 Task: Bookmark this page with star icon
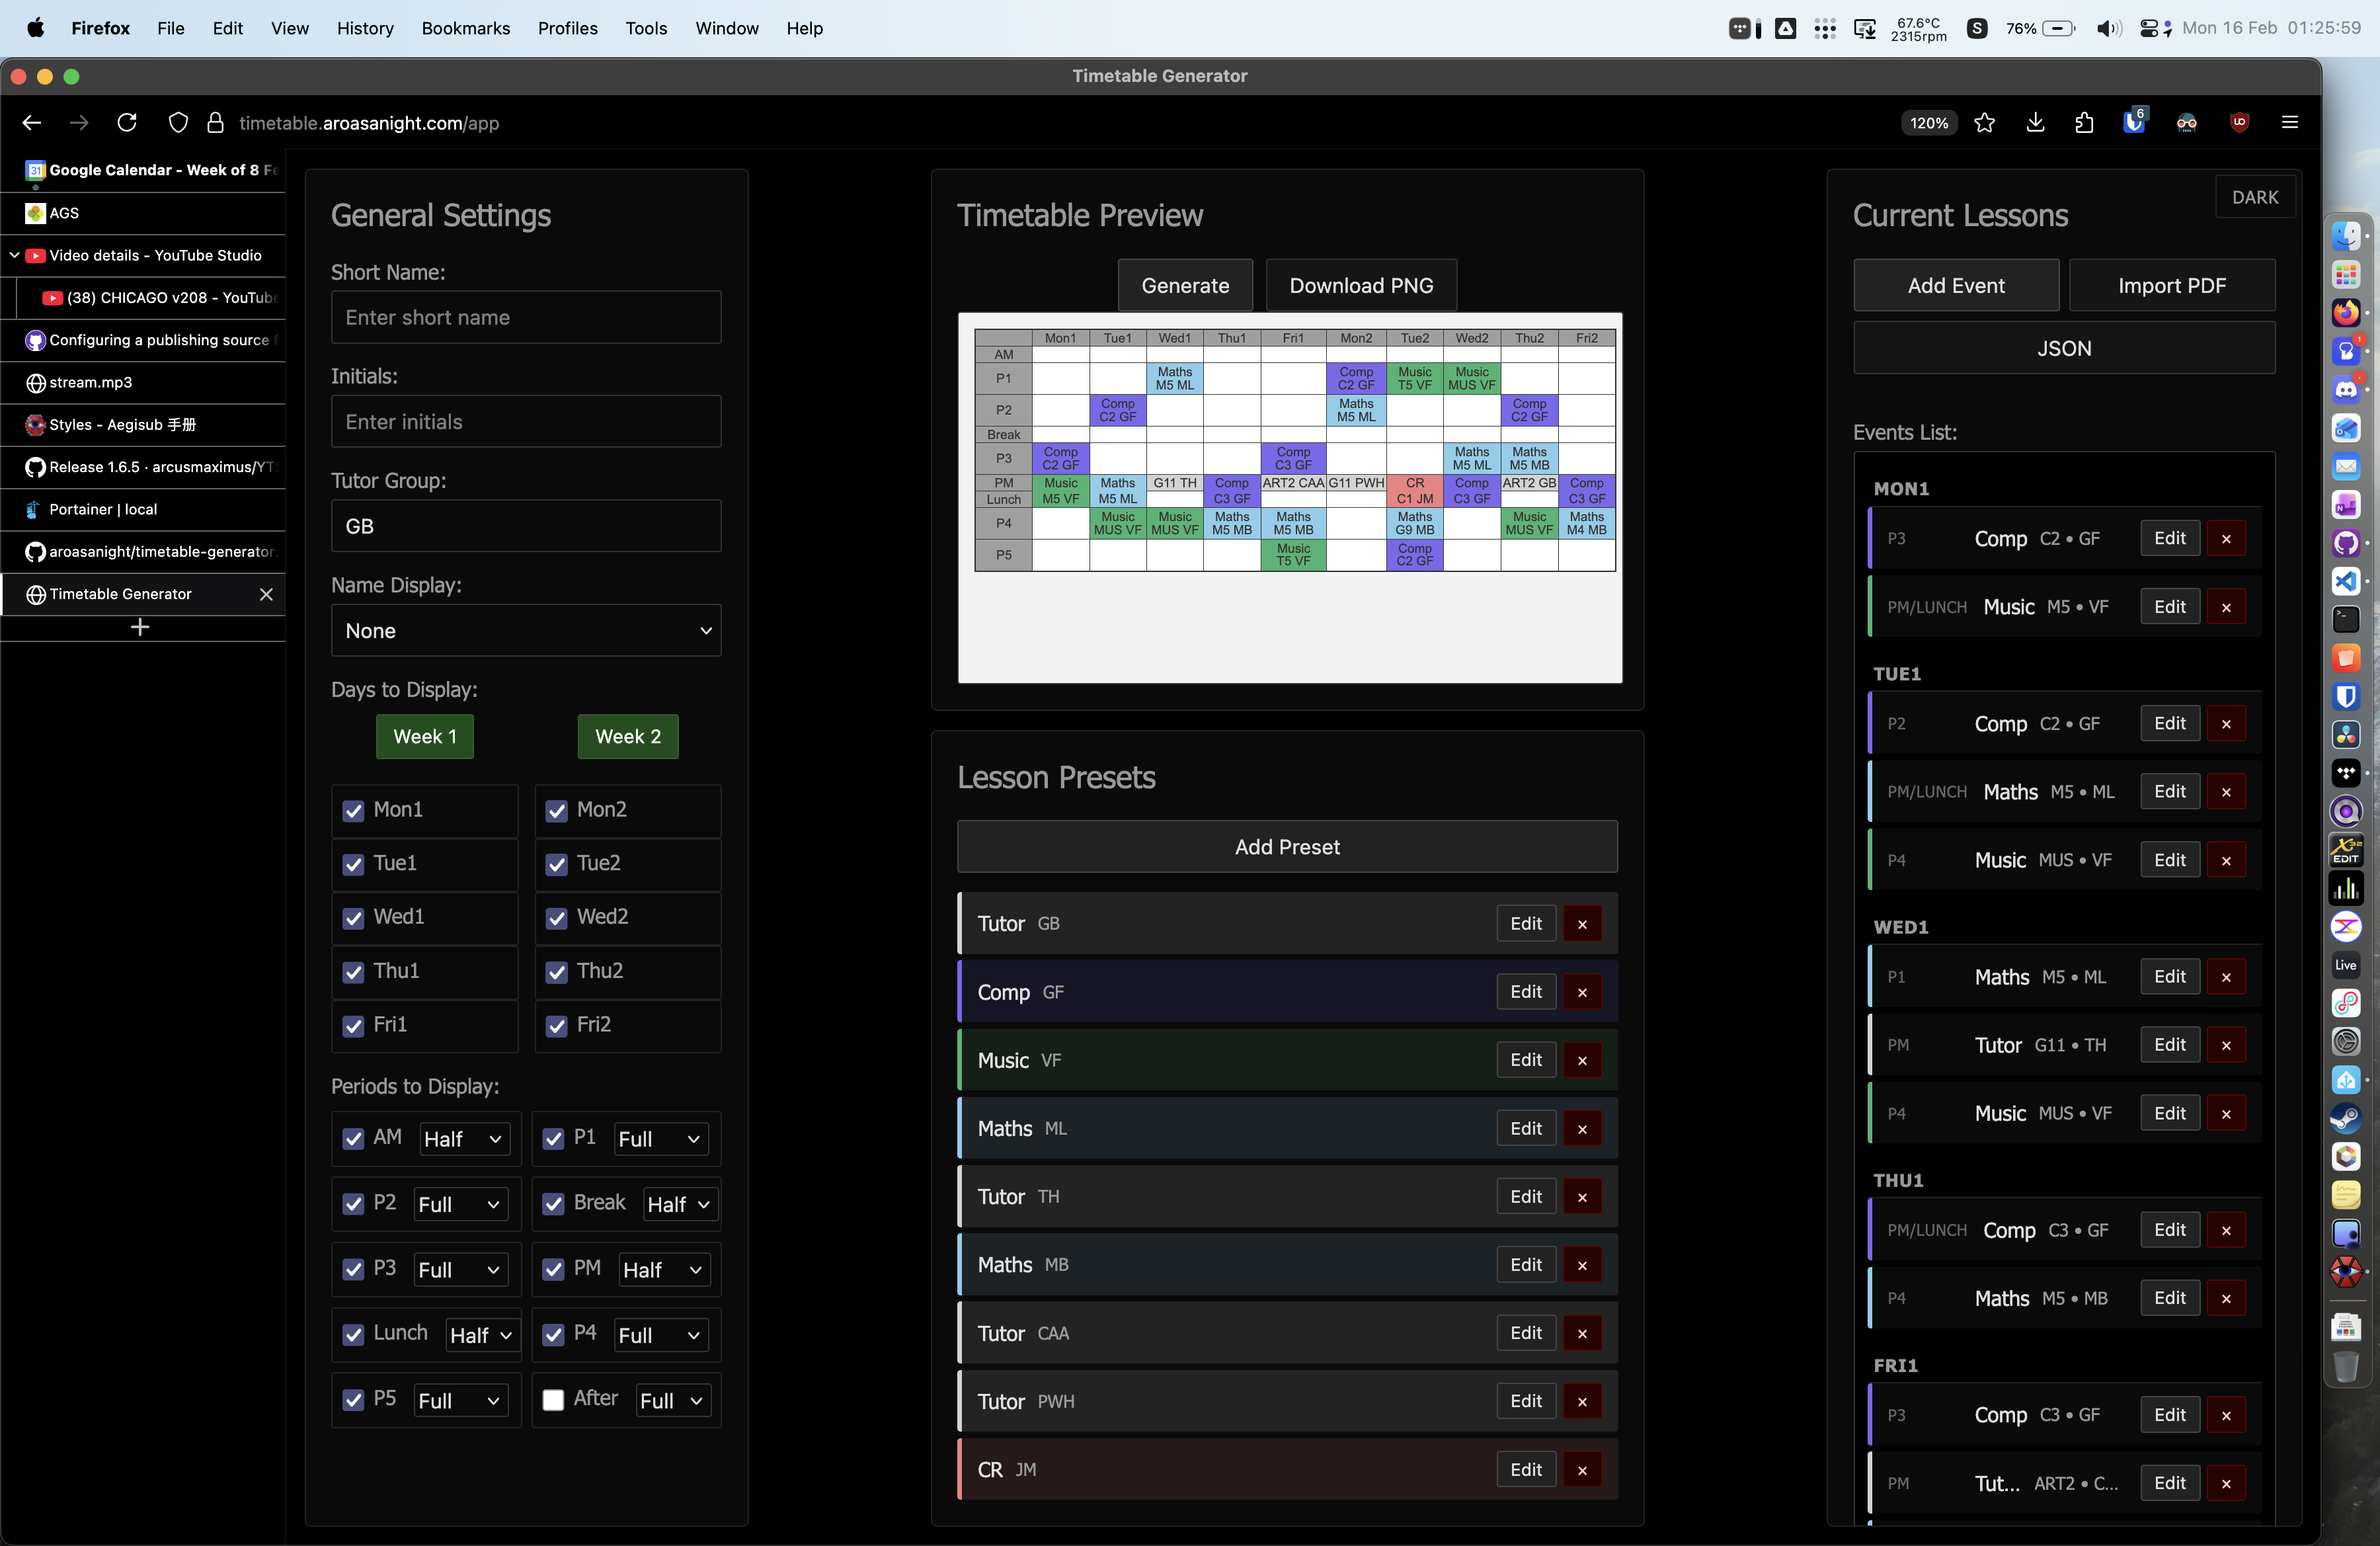coord(1985,122)
